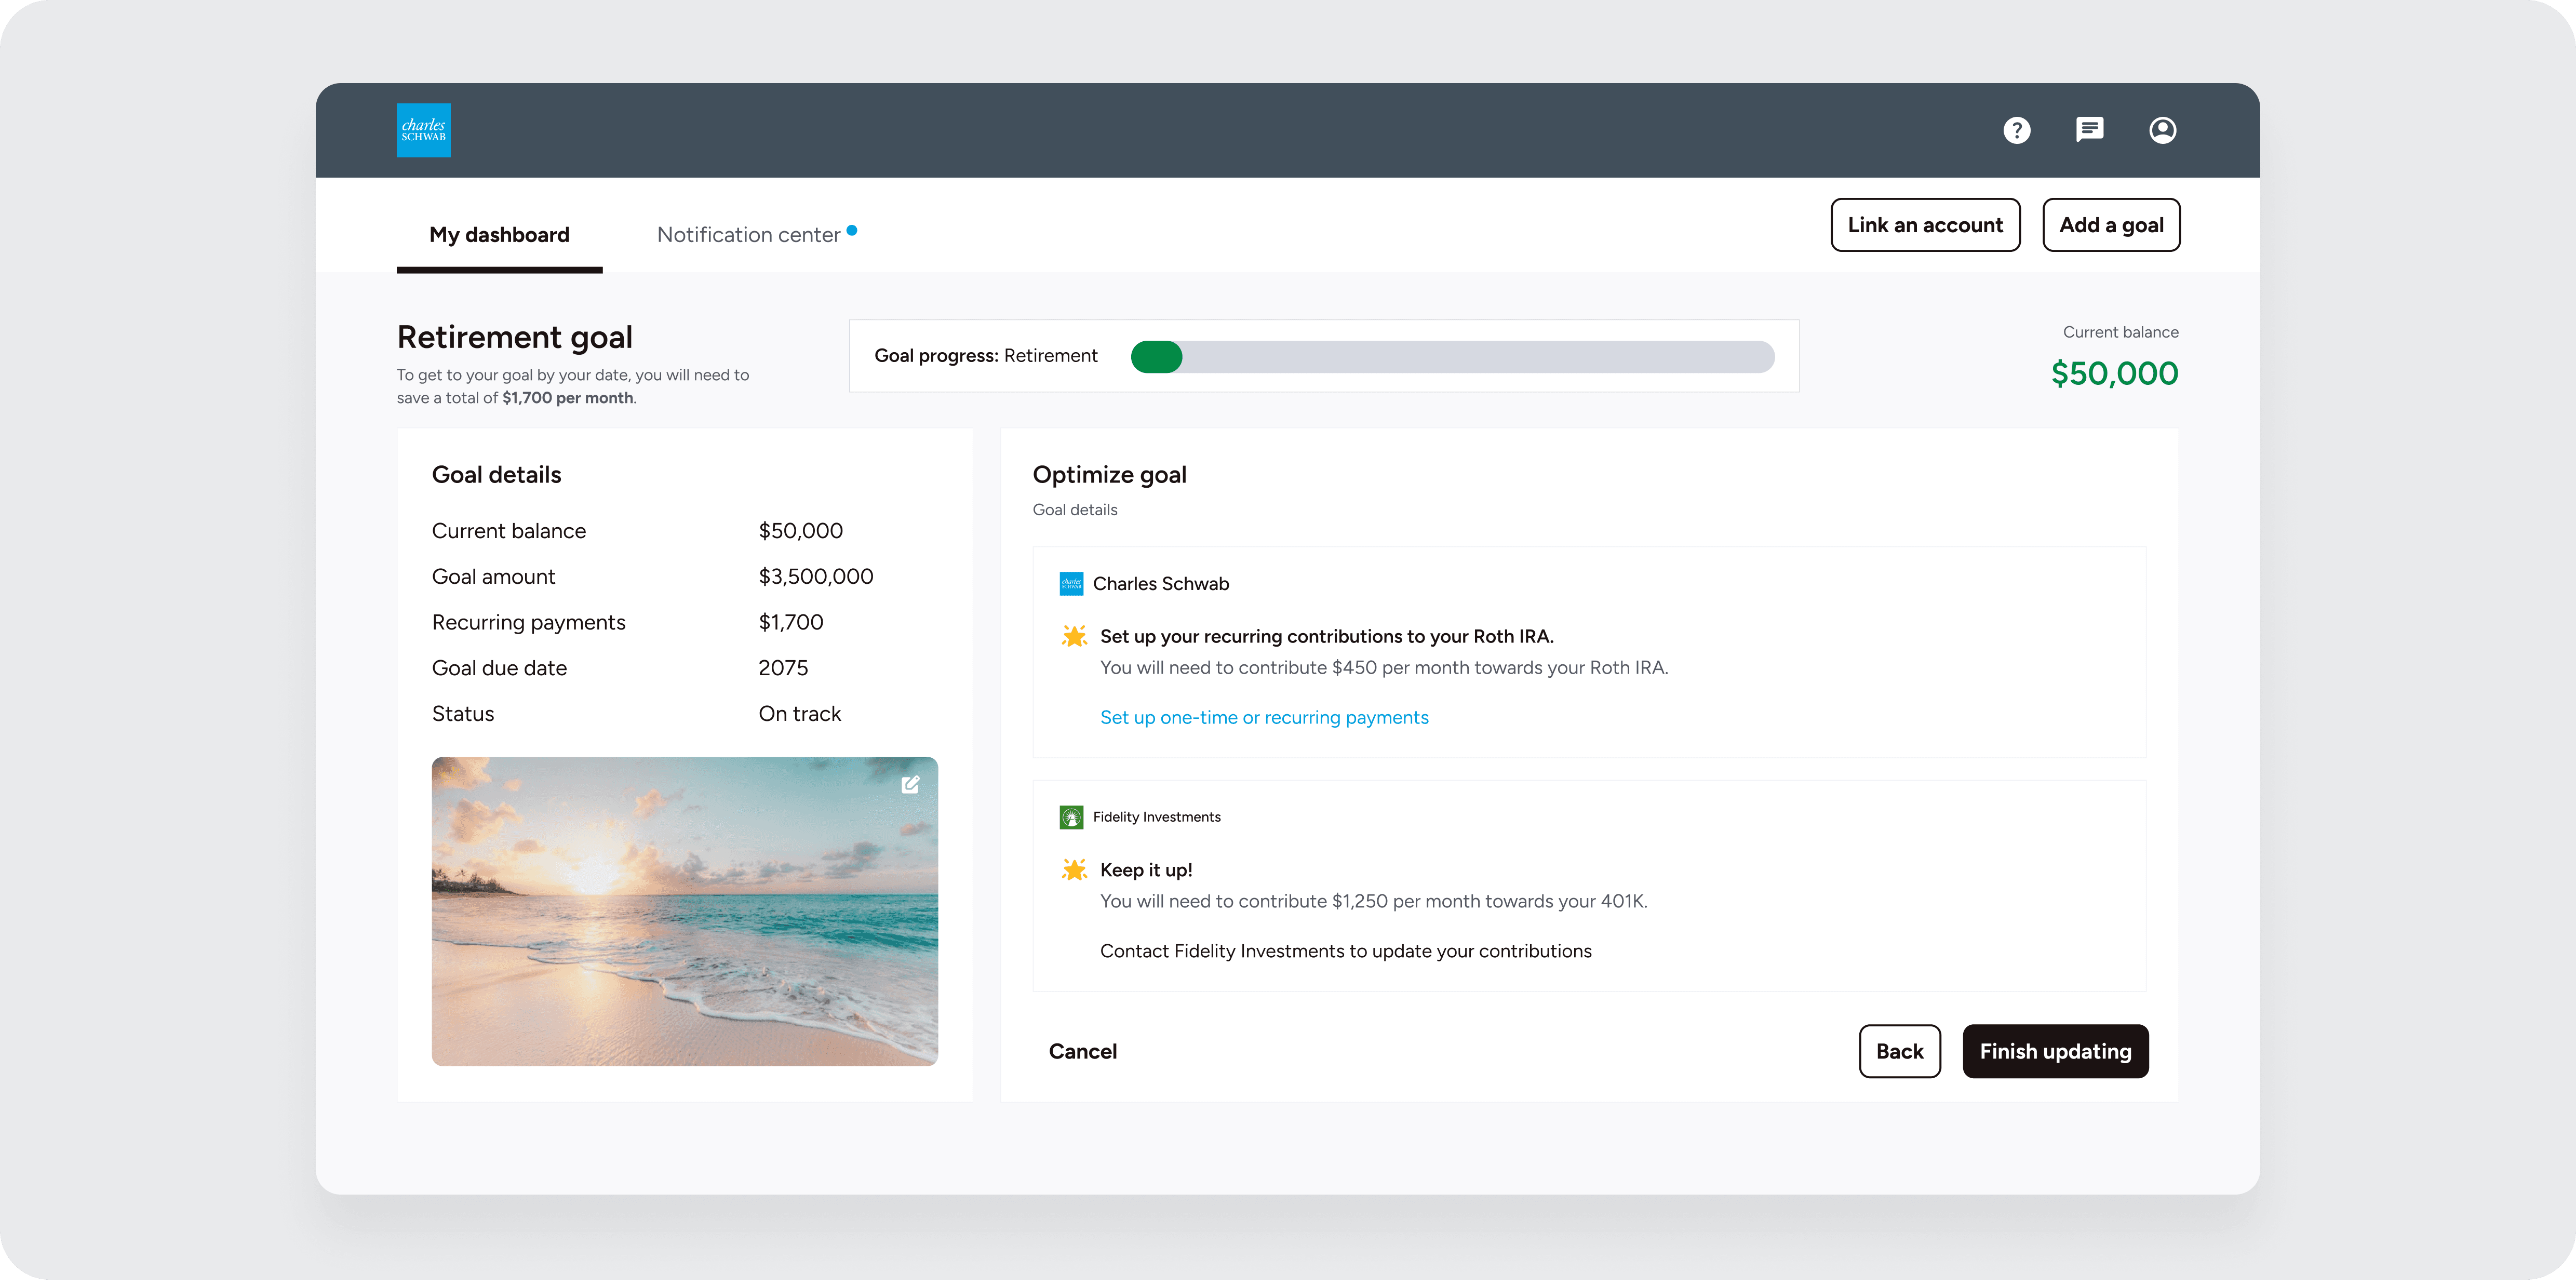
Task: Open the help question mark icon
Action: pos(2016,130)
